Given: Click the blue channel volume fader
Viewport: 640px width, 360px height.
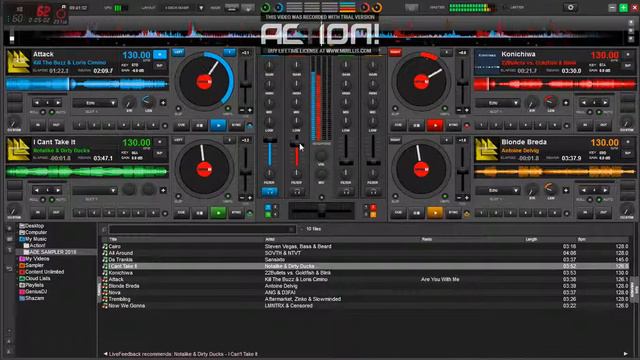Looking at the screenshot, I should (x=269, y=141).
